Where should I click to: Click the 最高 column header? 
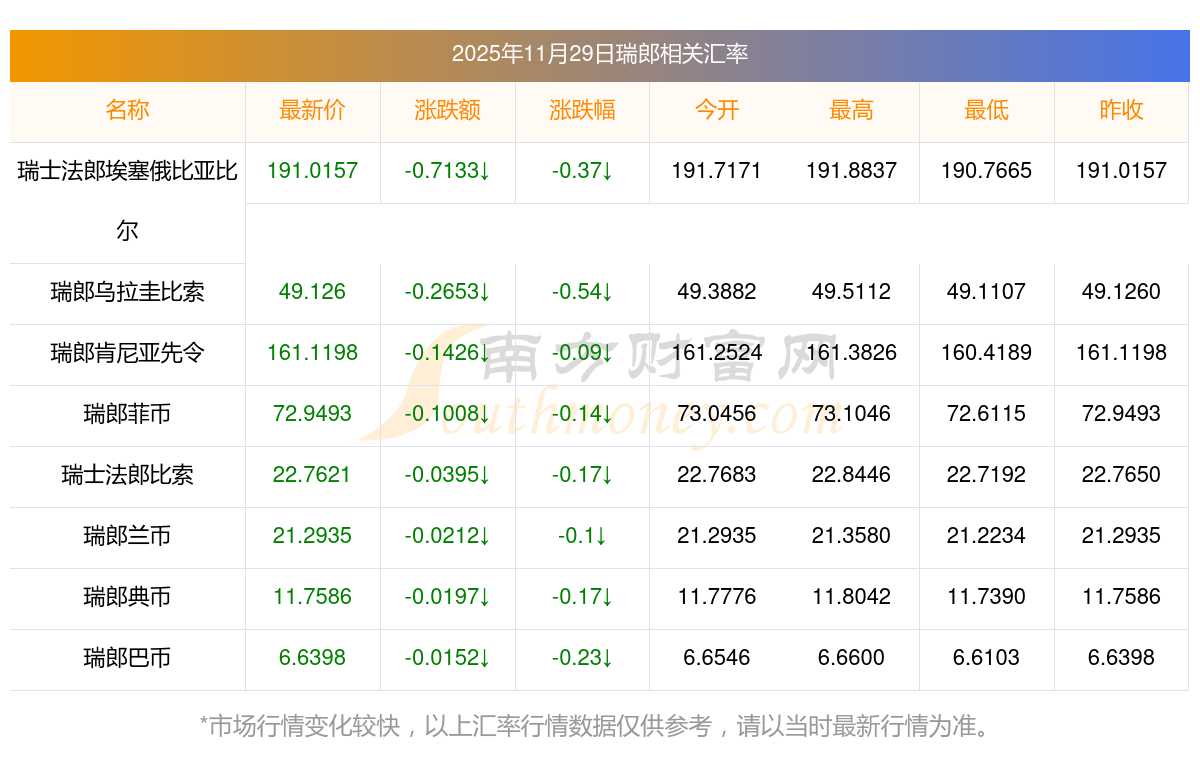tap(851, 111)
